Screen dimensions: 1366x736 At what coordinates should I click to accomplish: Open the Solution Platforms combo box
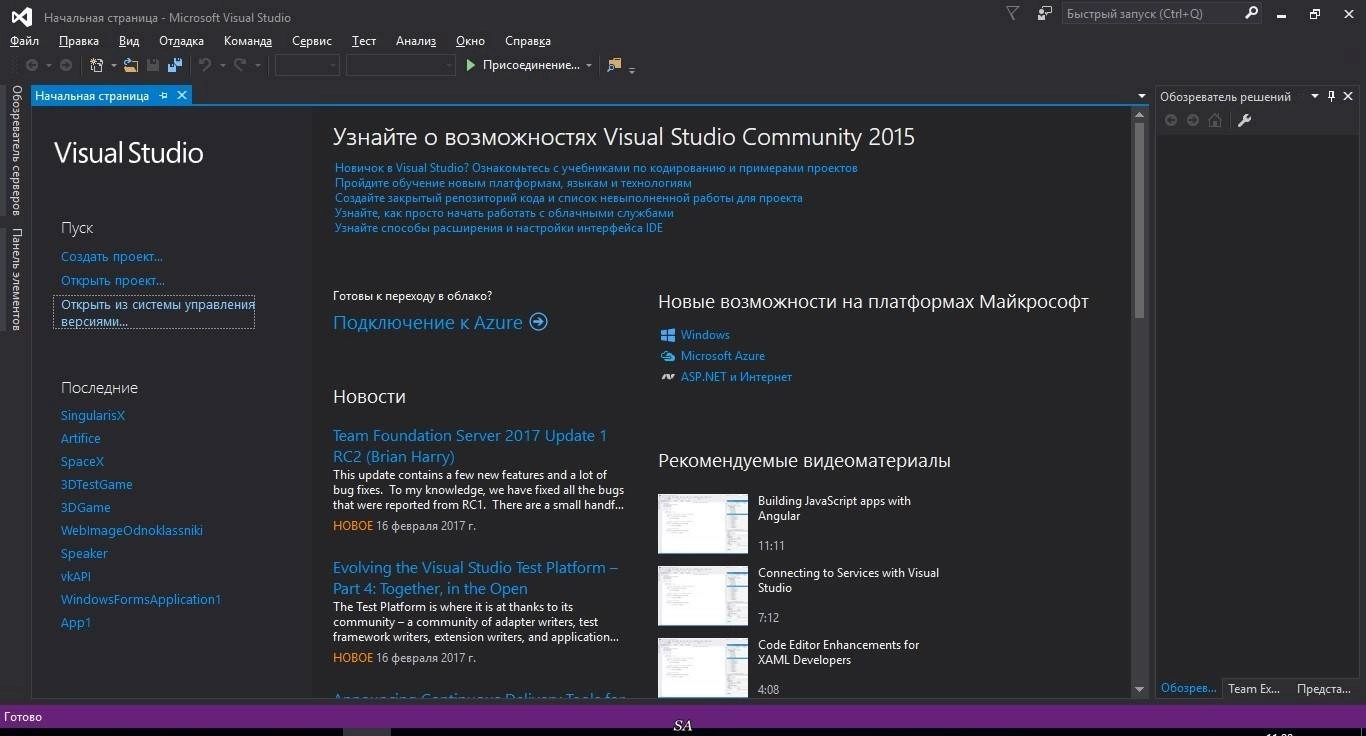click(x=401, y=65)
